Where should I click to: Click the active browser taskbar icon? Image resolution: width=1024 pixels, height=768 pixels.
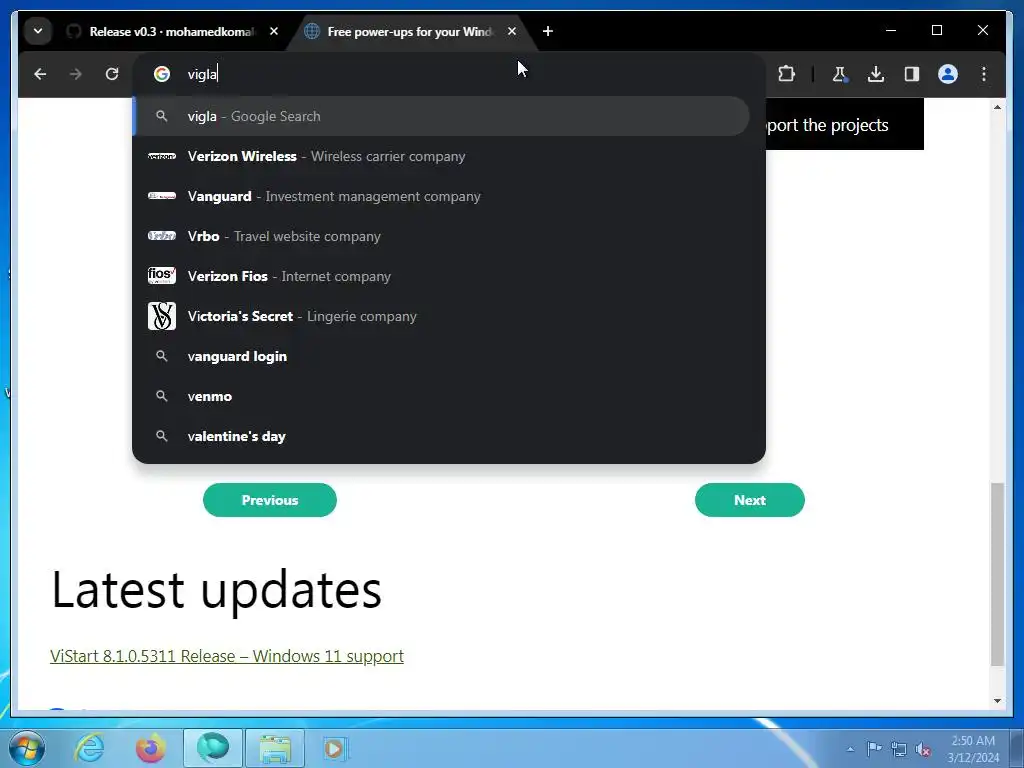pos(213,748)
